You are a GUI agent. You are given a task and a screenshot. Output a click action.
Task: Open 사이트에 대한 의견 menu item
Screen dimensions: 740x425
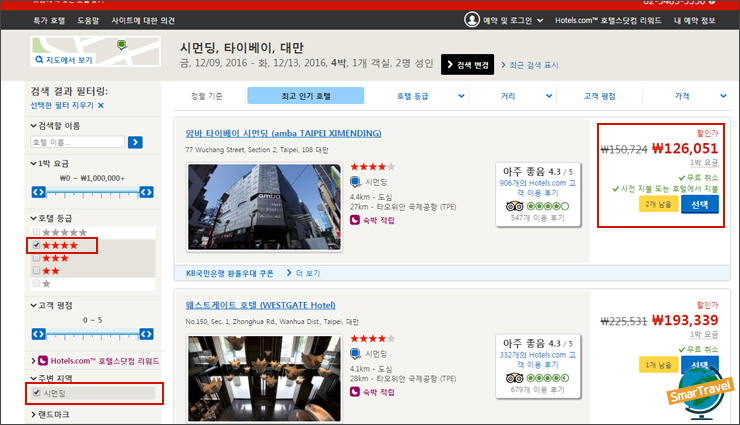coord(143,21)
